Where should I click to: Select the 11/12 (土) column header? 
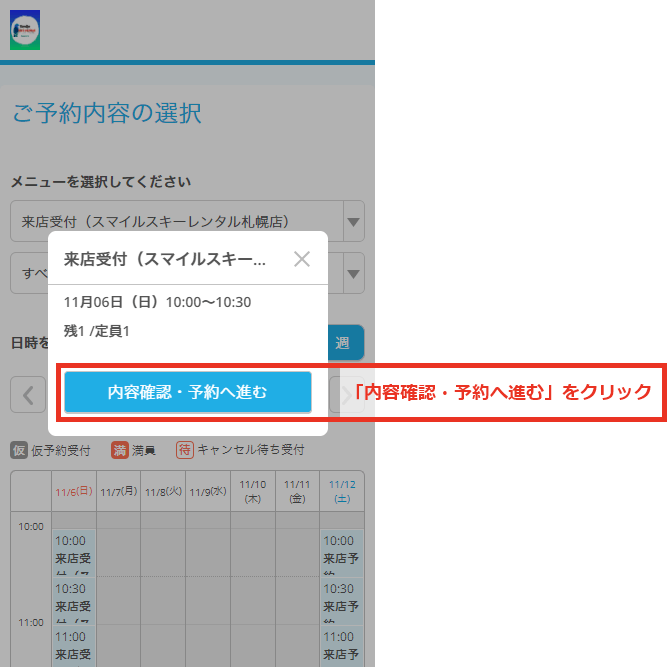(x=342, y=491)
